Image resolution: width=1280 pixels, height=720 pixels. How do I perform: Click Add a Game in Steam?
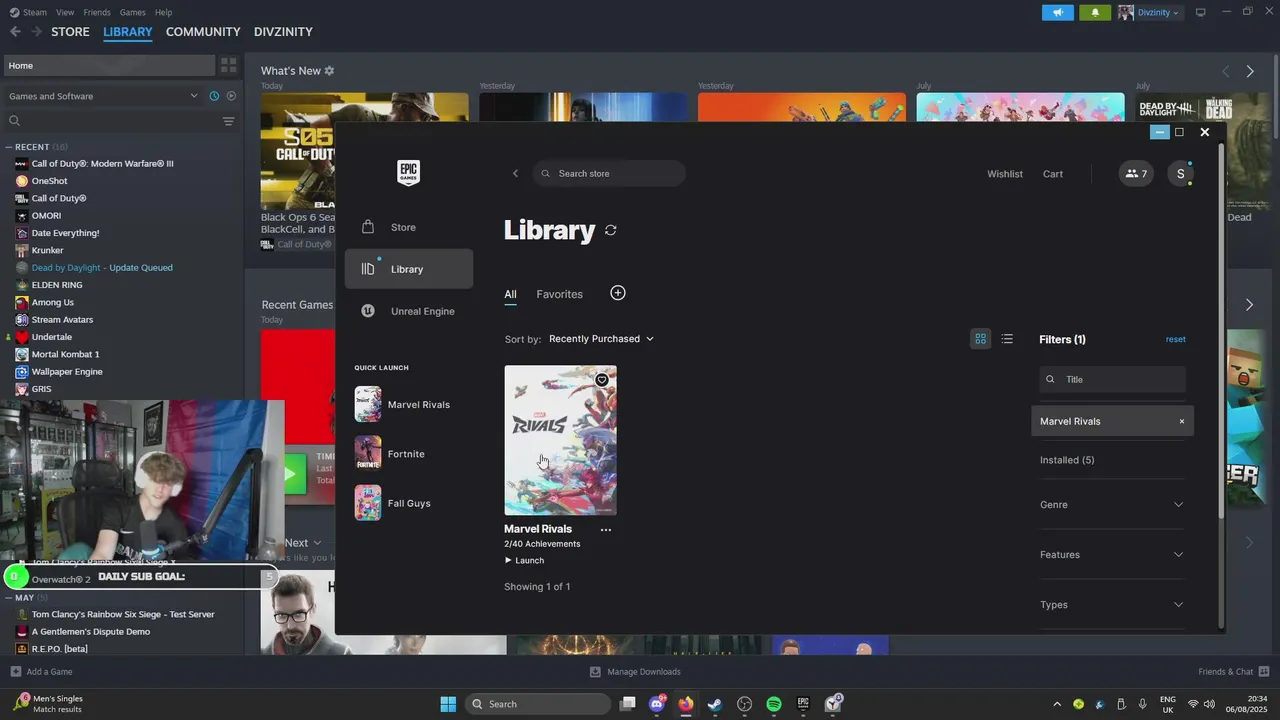pyautogui.click(x=41, y=672)
